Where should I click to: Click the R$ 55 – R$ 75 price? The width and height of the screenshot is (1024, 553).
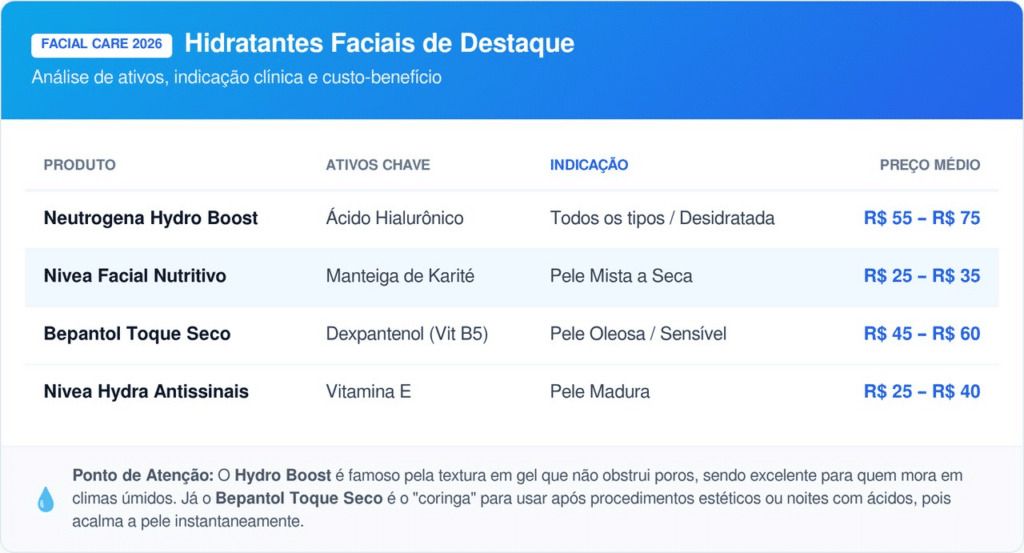point(922,218)
